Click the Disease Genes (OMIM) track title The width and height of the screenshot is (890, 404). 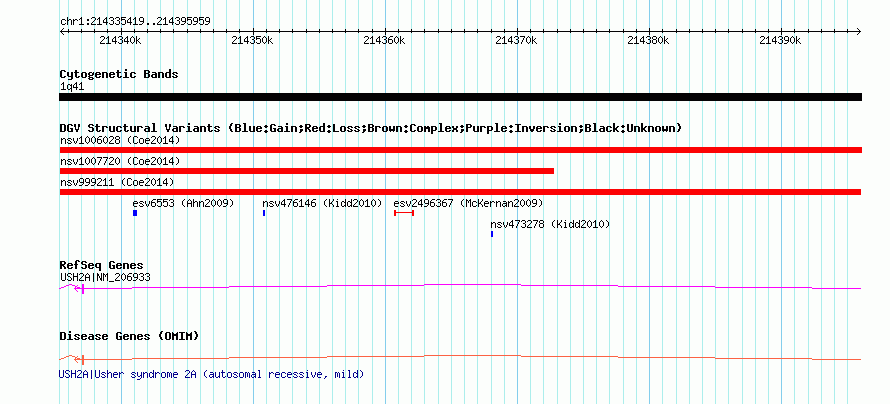click(x=129, y=336)
